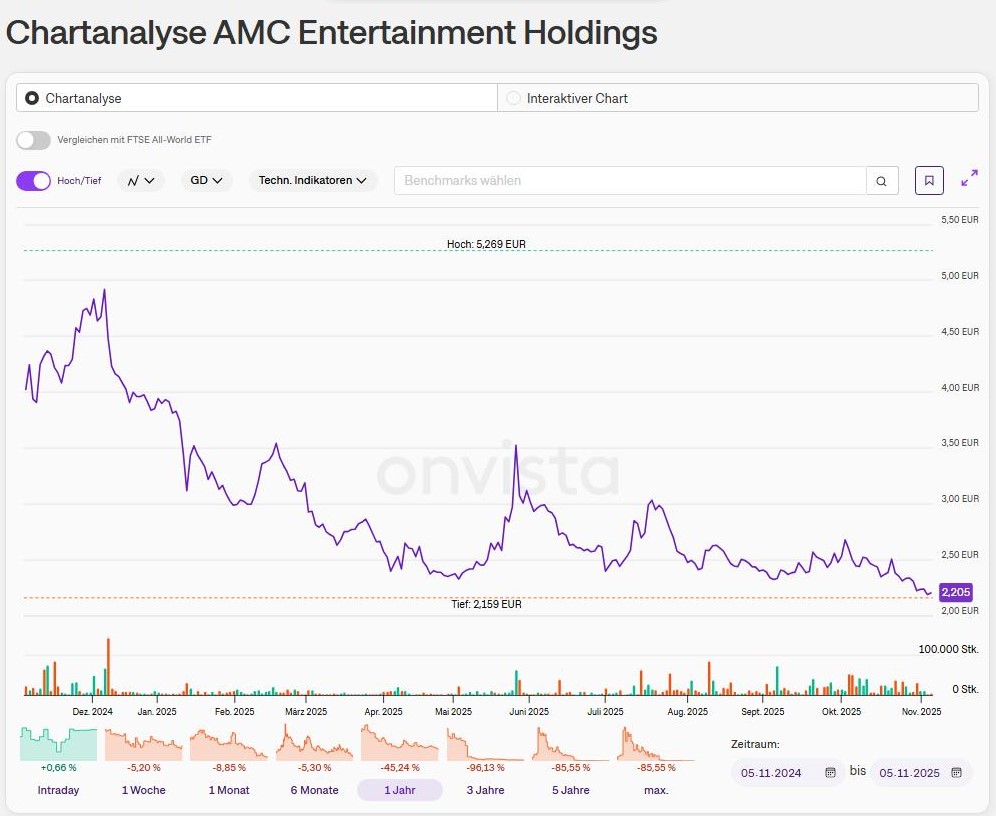996x816 pixels.
Task: Select the 5 Jahre timeframe
Action: point(571,745)
